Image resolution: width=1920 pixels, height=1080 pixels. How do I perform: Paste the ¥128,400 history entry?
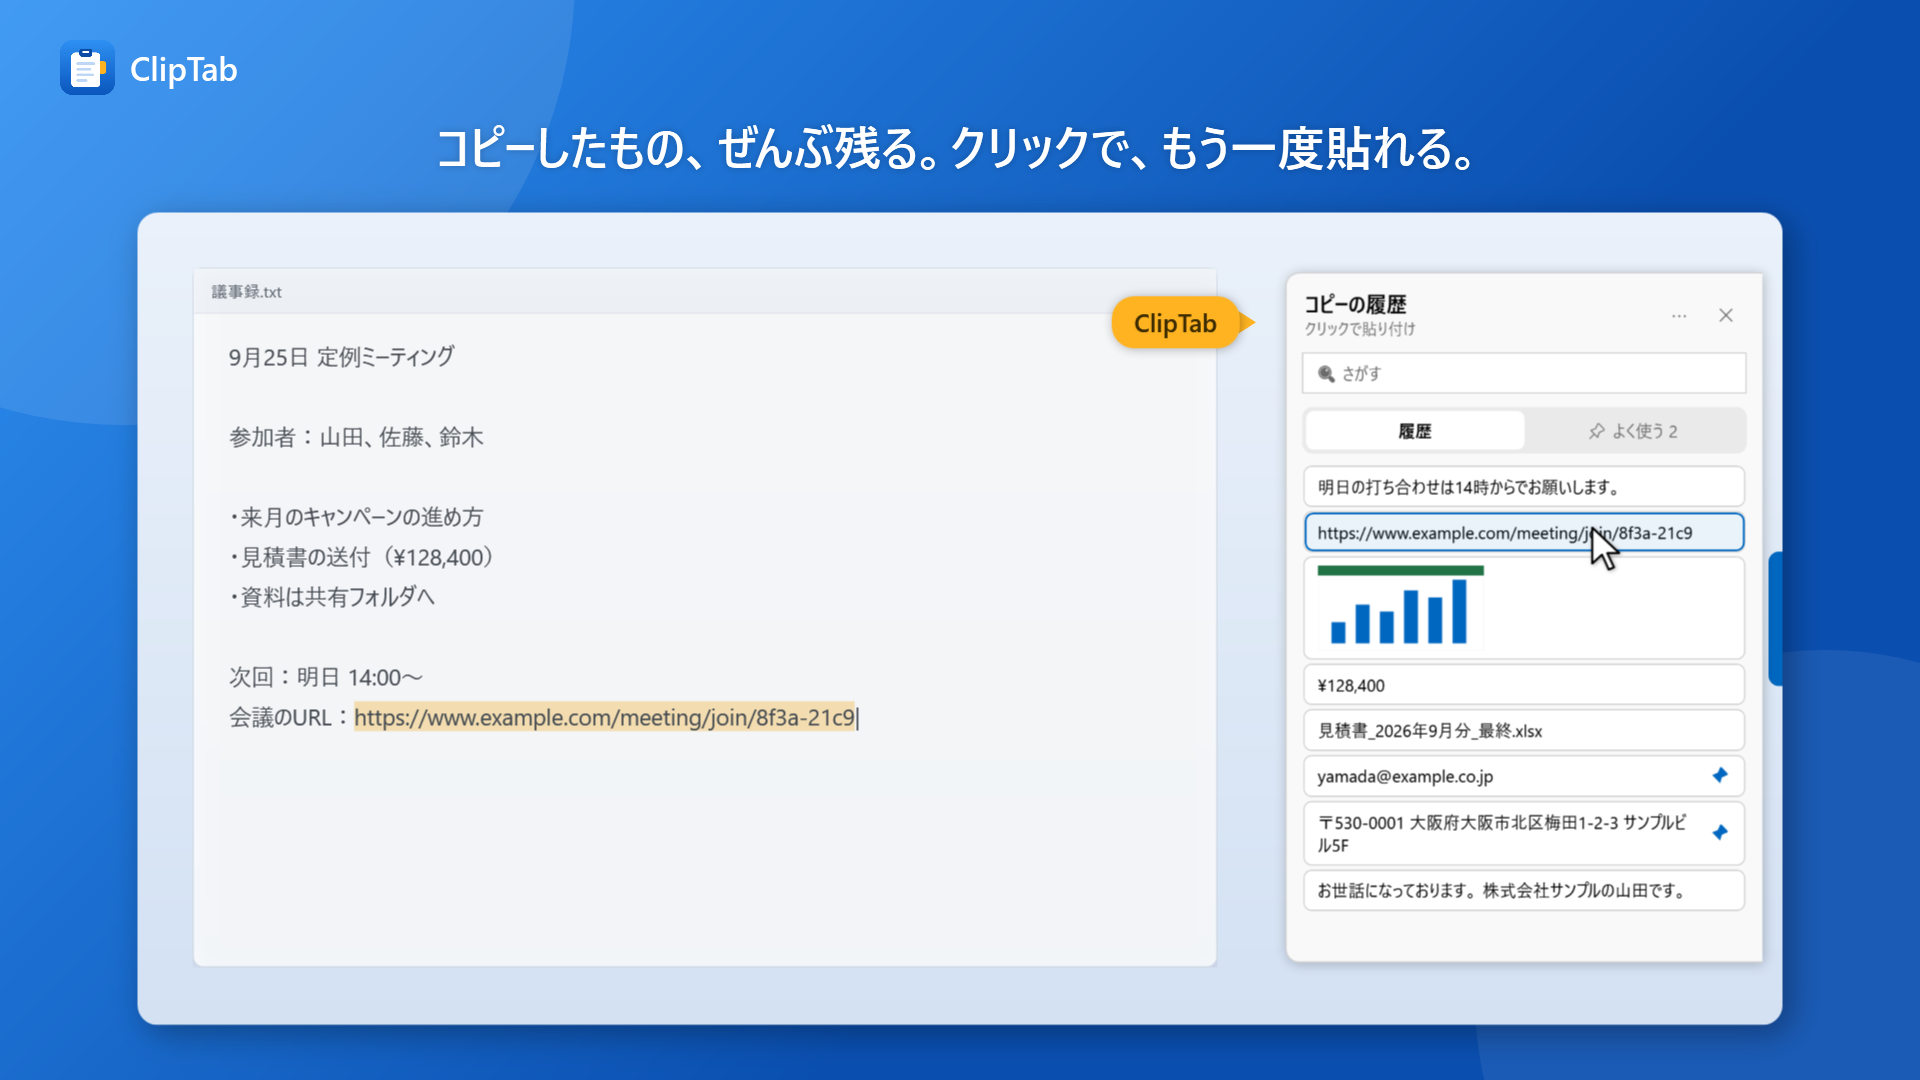(x=1524, y=685)
